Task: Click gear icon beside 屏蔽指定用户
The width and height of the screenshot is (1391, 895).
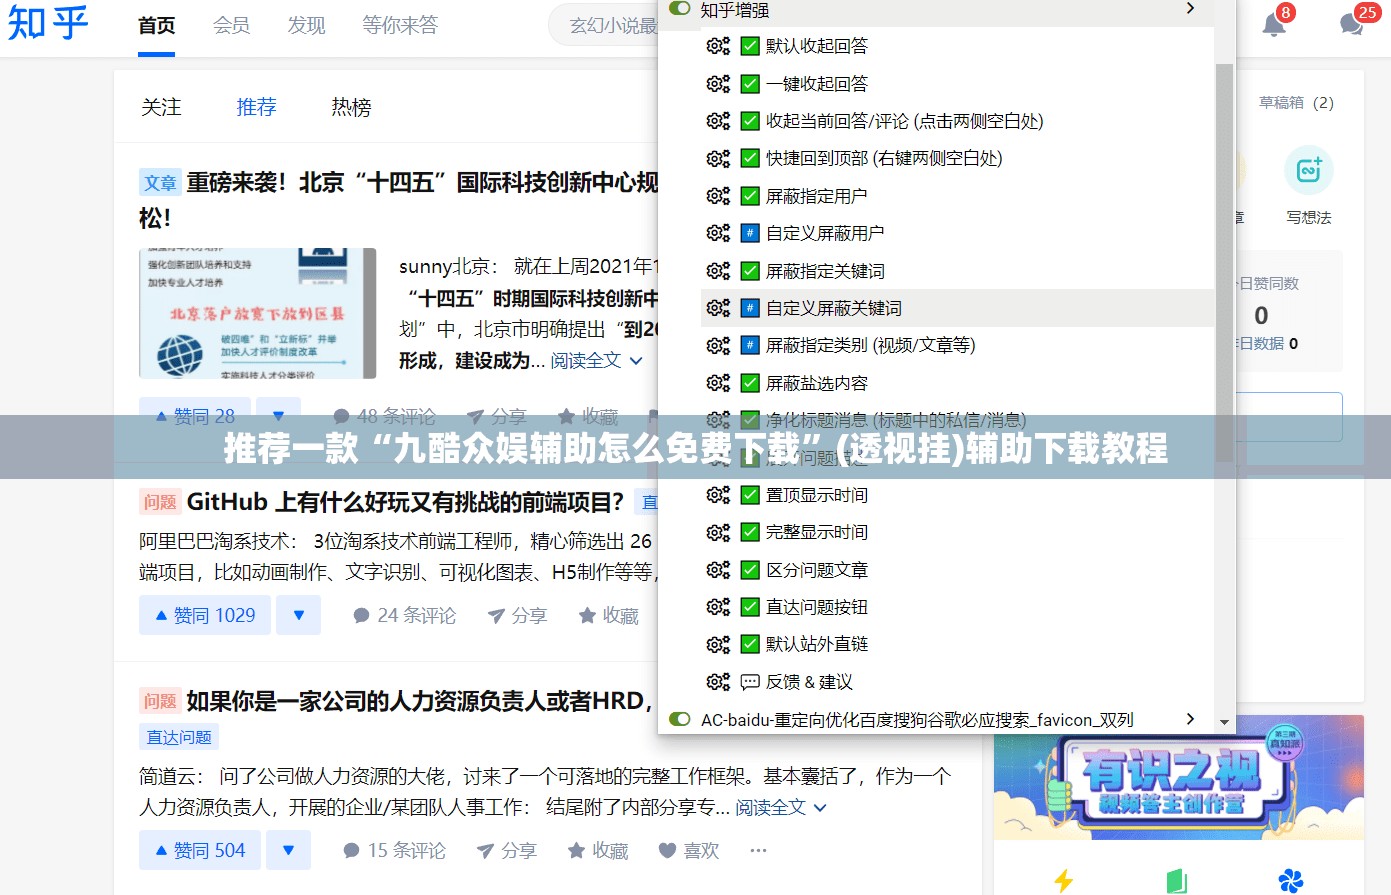Action: tap(718, 196)
